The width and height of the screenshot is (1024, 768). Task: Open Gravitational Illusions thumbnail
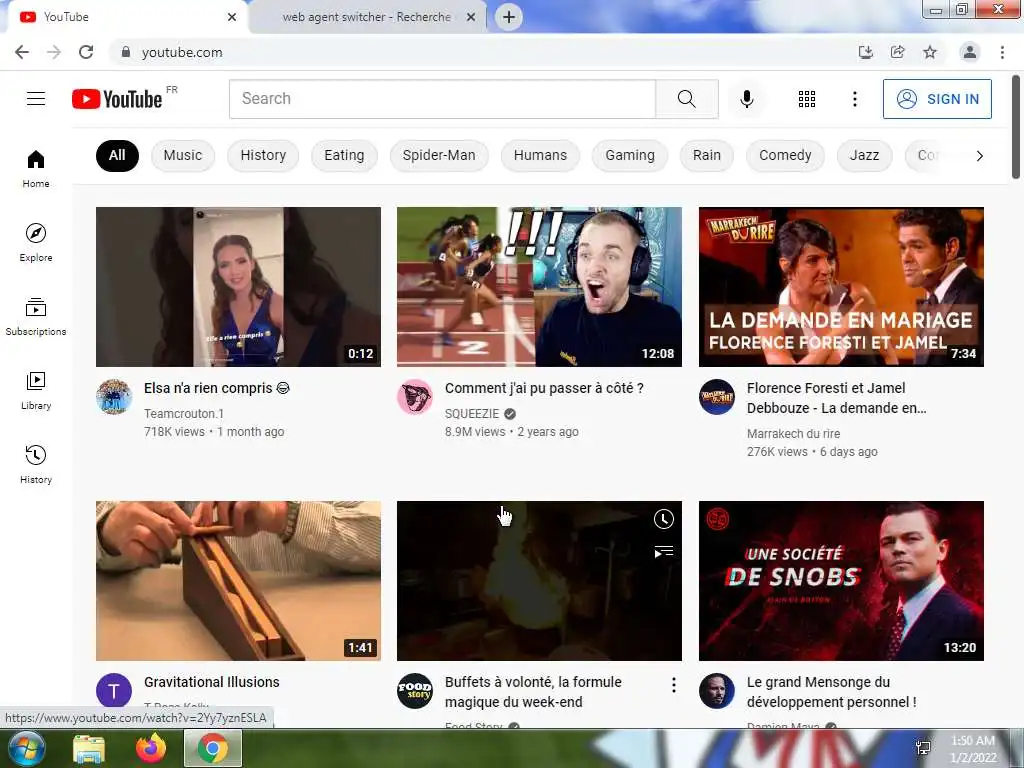pos(238,581)
